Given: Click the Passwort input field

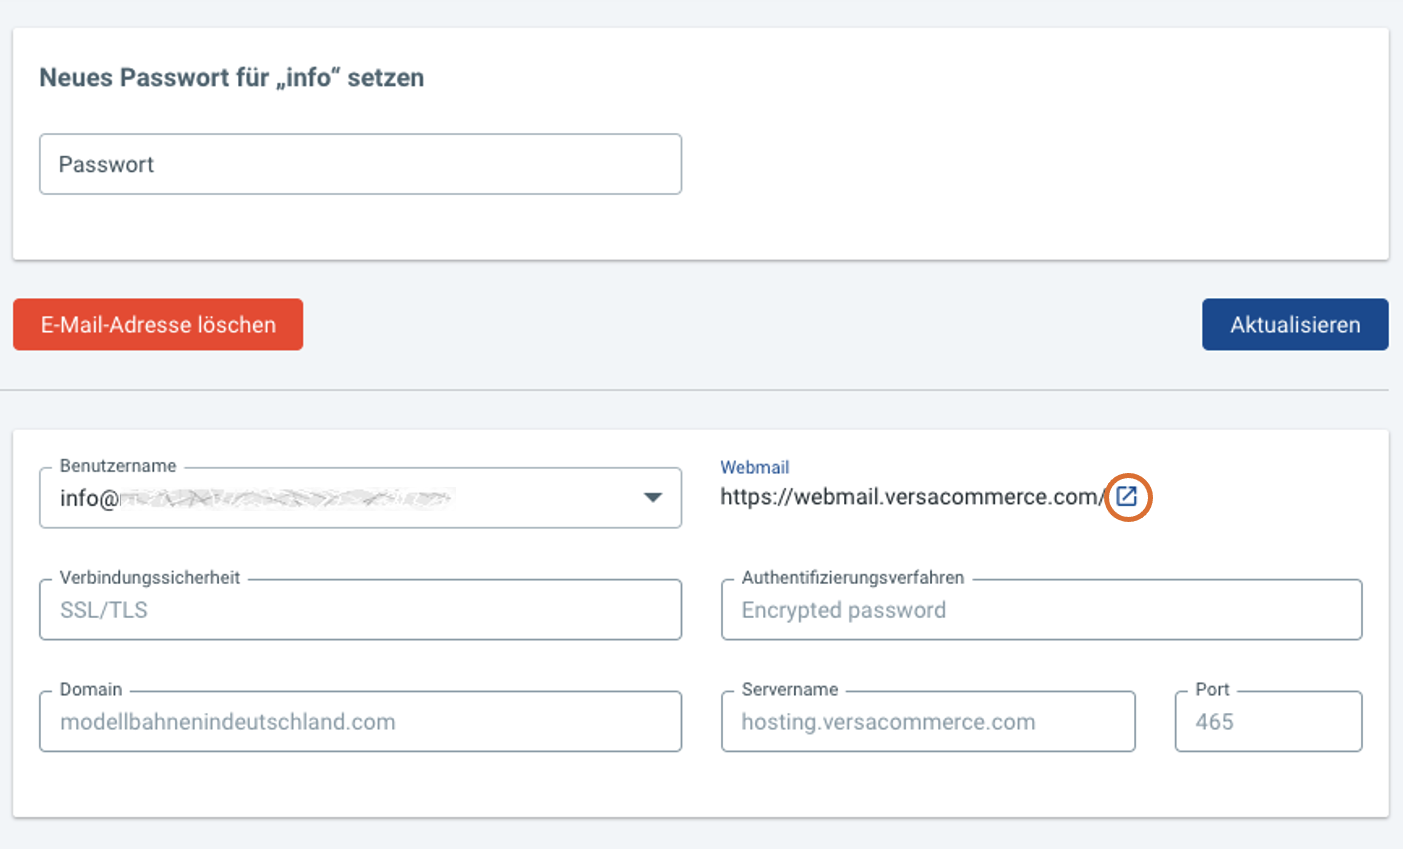Looking at the screenshot, I should click(x=360, y=164).
